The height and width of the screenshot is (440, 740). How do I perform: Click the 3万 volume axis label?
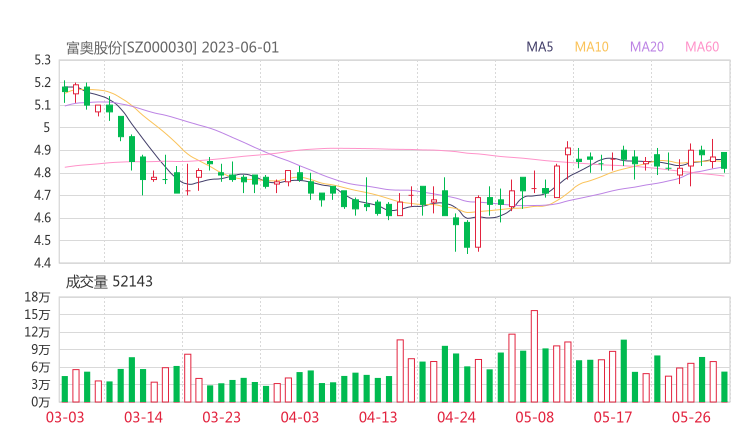tap(41, 384)
